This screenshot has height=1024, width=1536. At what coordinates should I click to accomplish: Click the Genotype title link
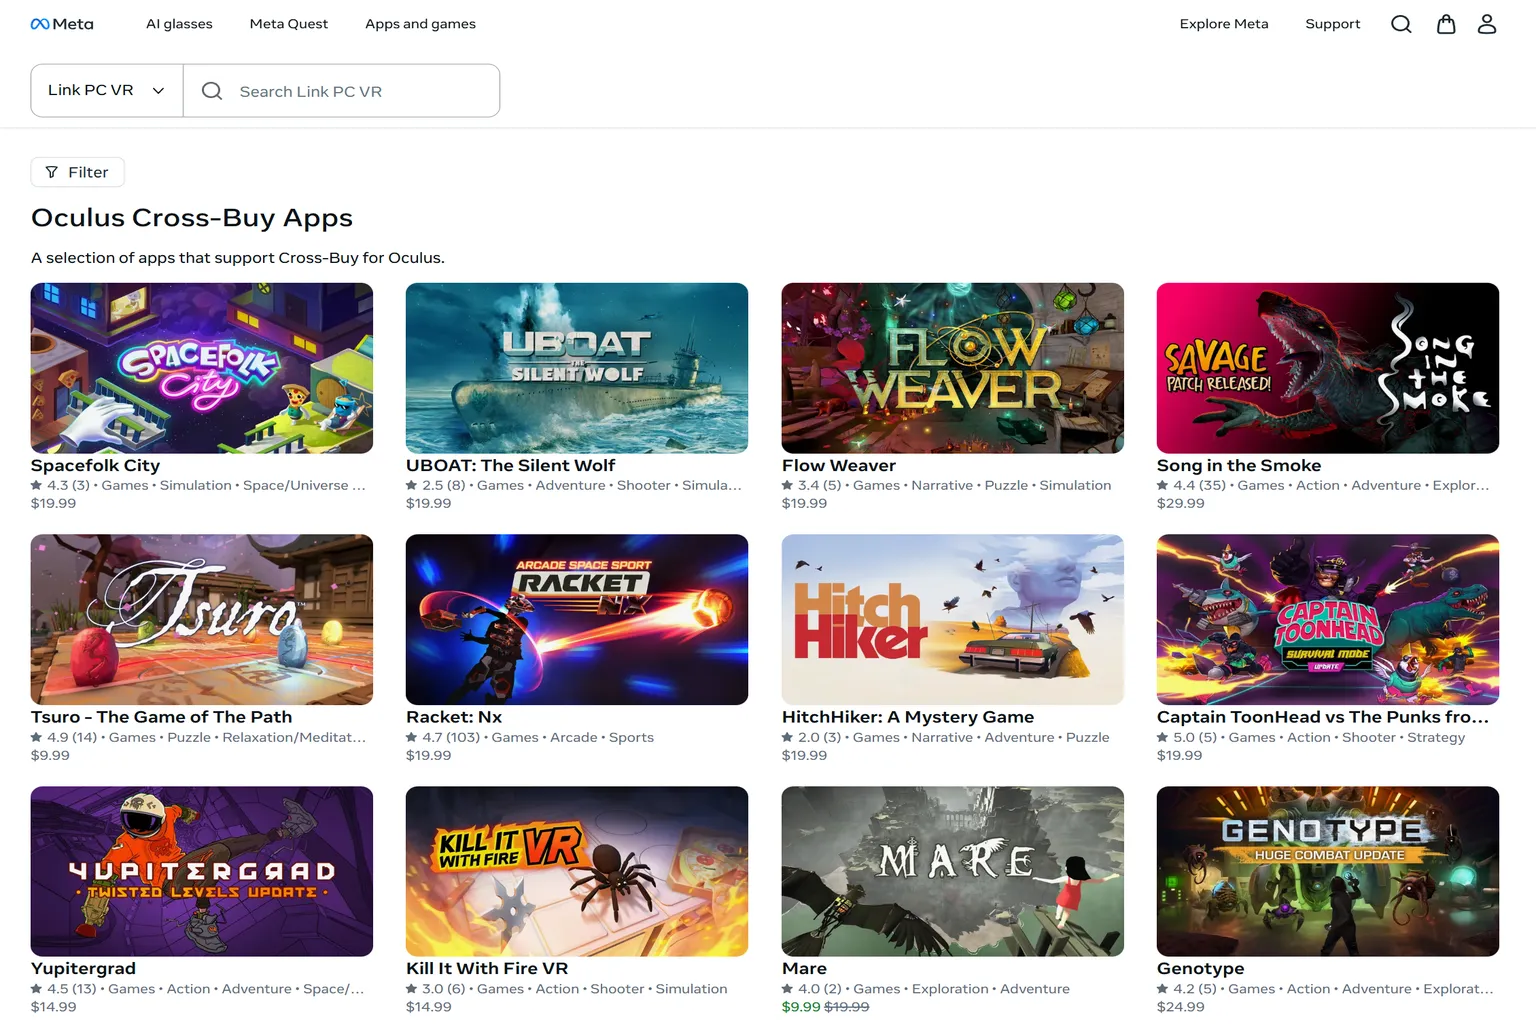[x=1201, y=968]
